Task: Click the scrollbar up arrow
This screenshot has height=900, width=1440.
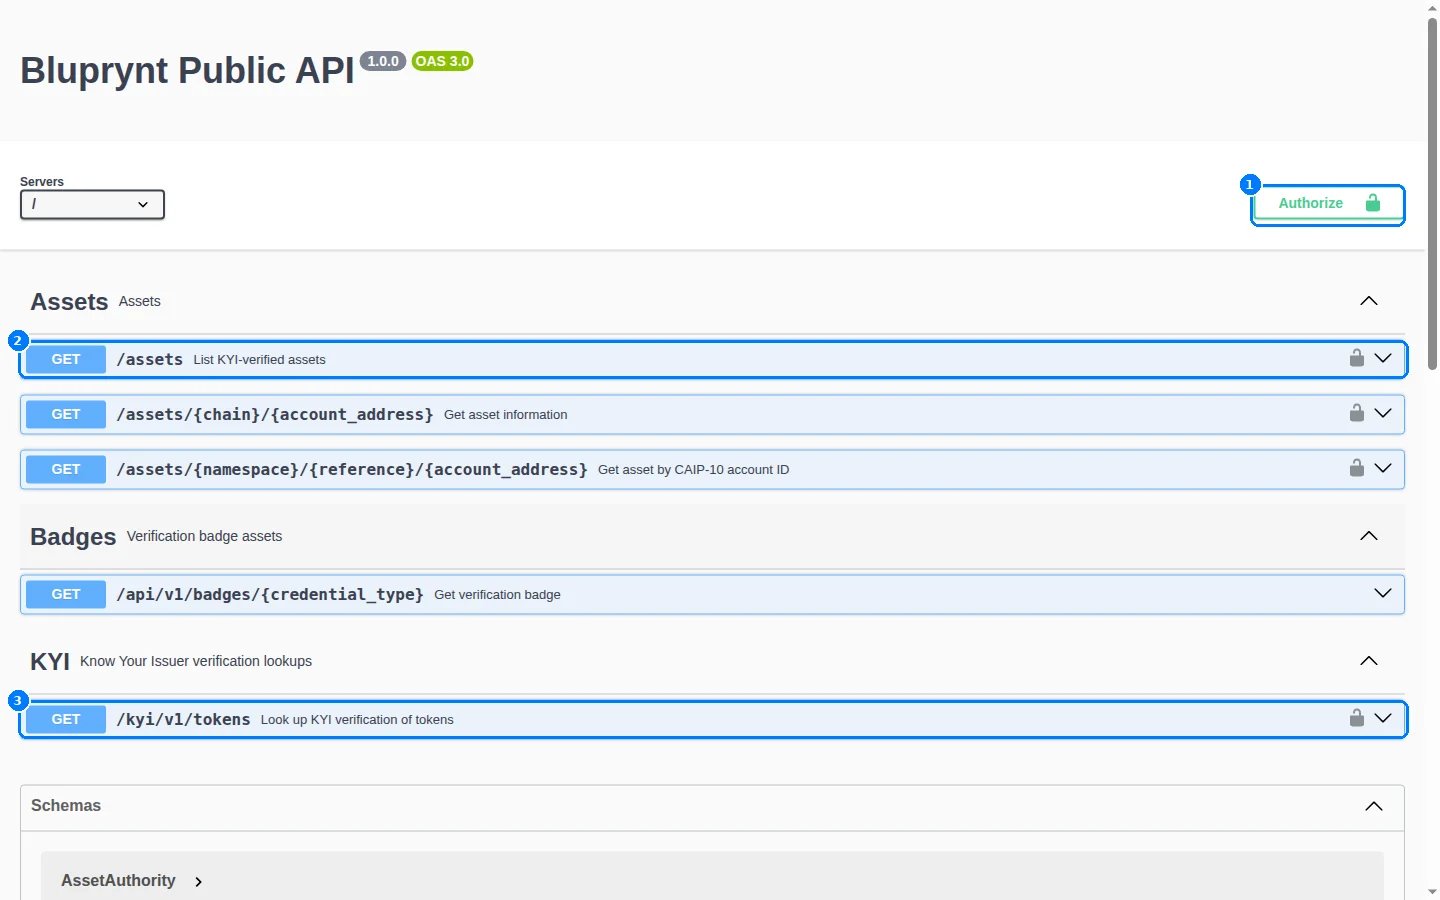Action: point(1432,7)
